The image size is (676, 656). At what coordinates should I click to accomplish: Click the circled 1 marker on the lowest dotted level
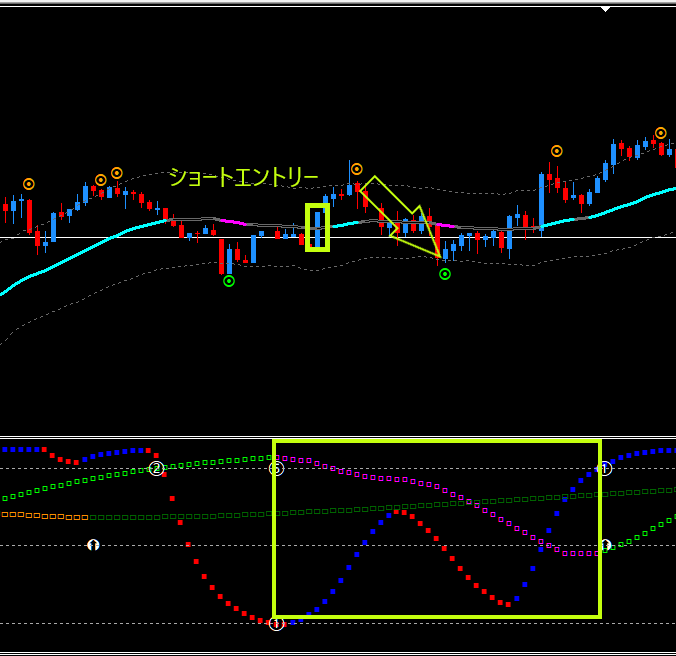276,623
